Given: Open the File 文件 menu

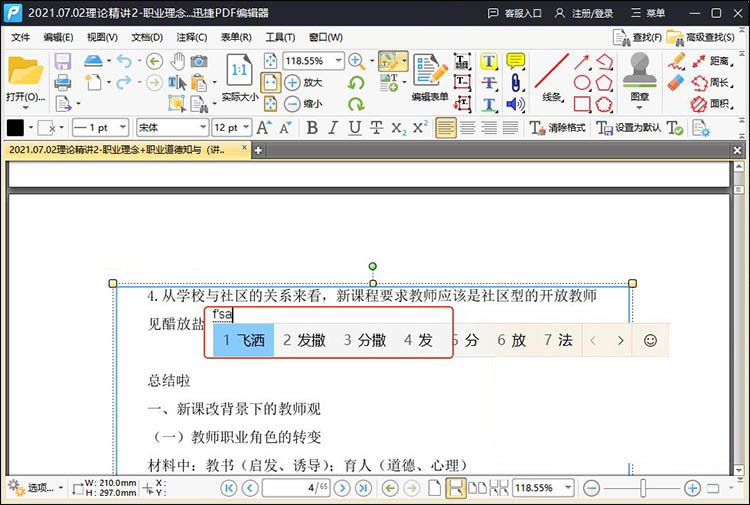Looking at the screenshot, I should 20,37.
